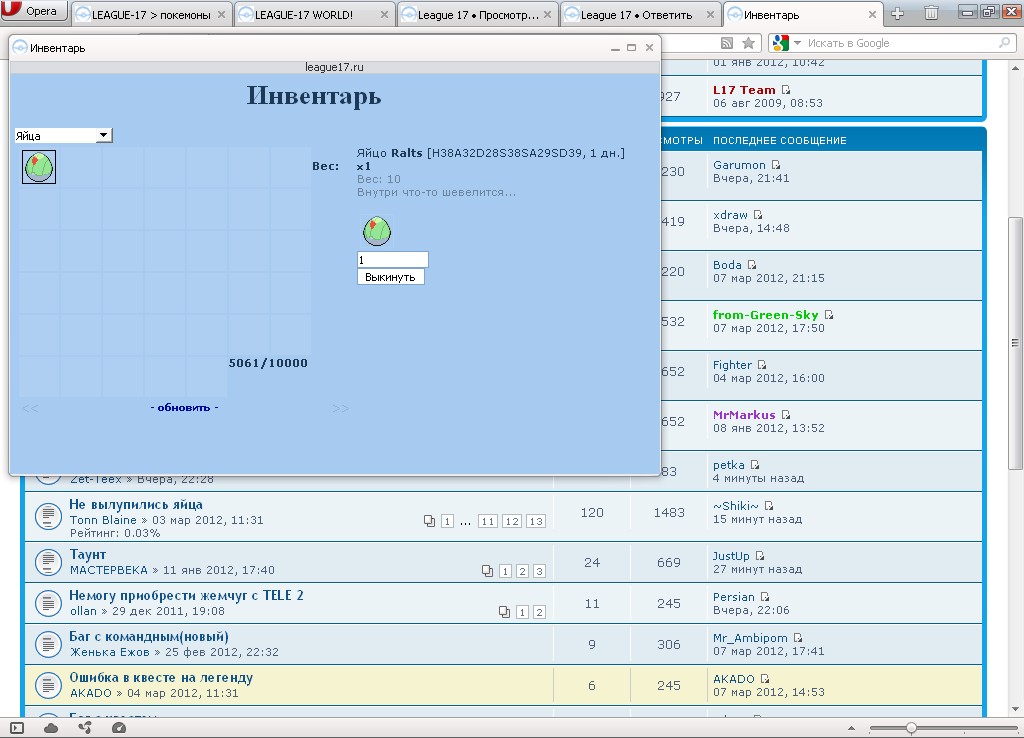Image resolution: width=1024 pixels, height=738 pixels.
Task: Go to previous inventory page <<
Action: [30, 408]
